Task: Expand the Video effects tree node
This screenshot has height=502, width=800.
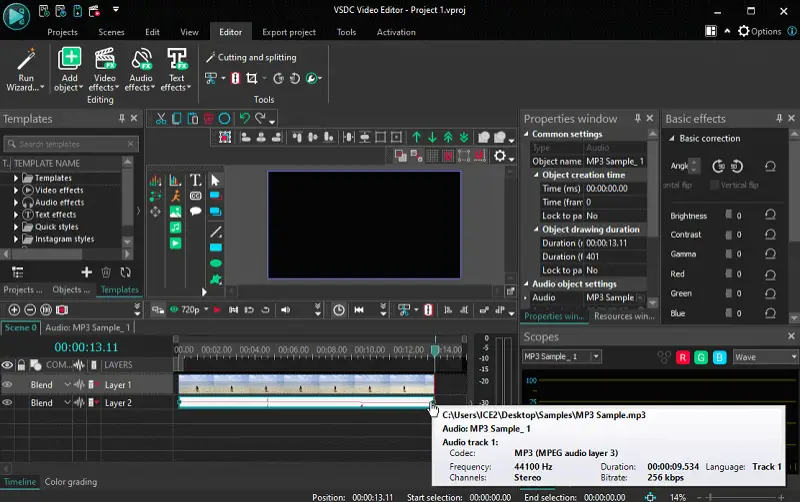Action: coord(16,190)
